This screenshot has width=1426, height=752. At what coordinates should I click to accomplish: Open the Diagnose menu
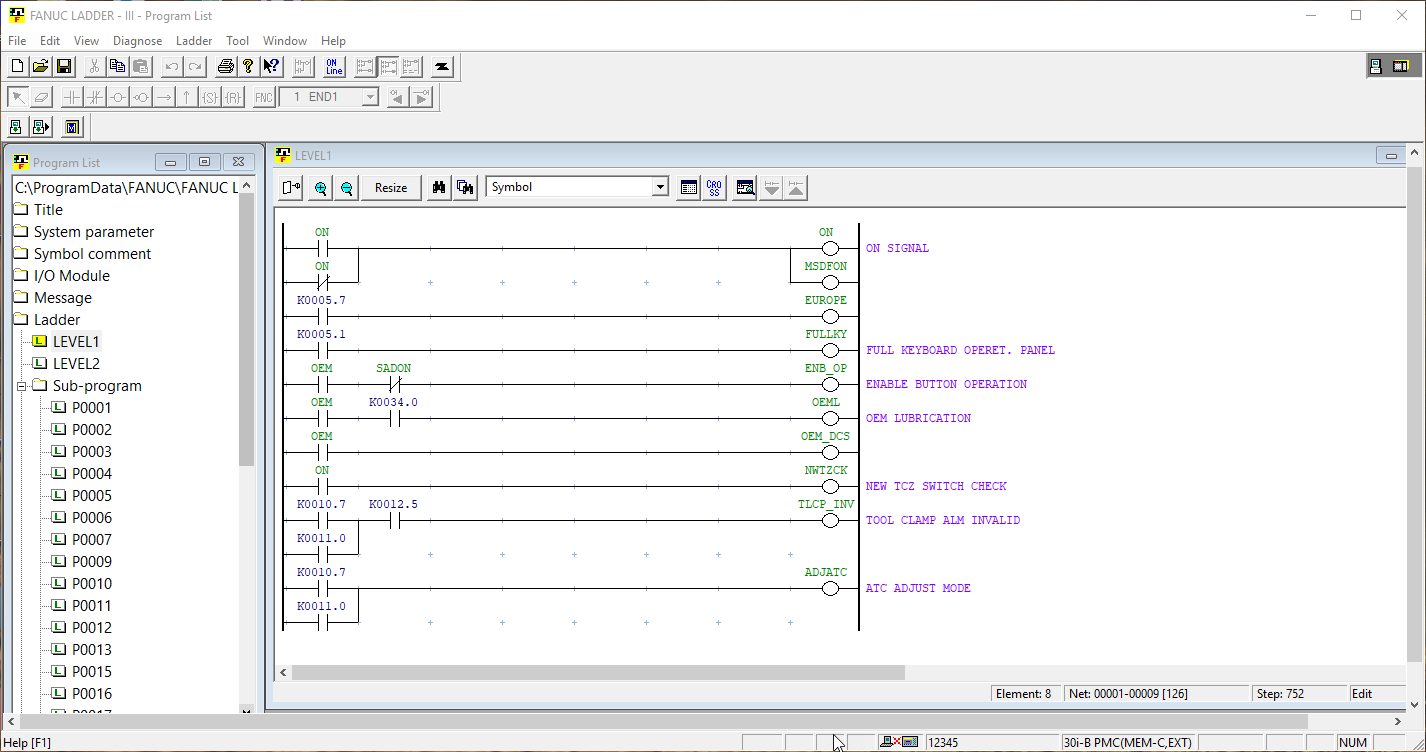point(138,41)
